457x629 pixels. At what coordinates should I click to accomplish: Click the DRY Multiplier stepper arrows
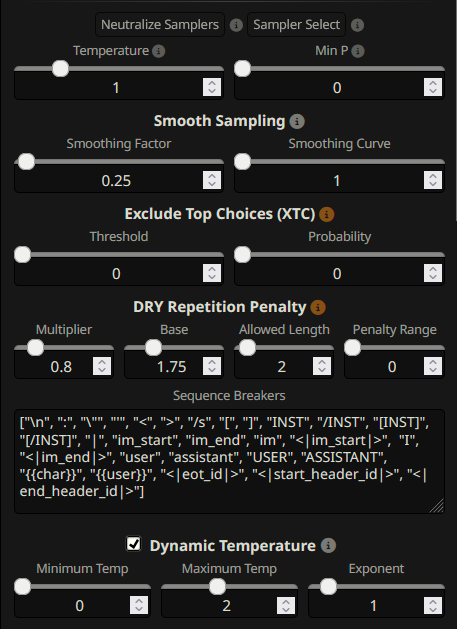(x=102, y=366)
